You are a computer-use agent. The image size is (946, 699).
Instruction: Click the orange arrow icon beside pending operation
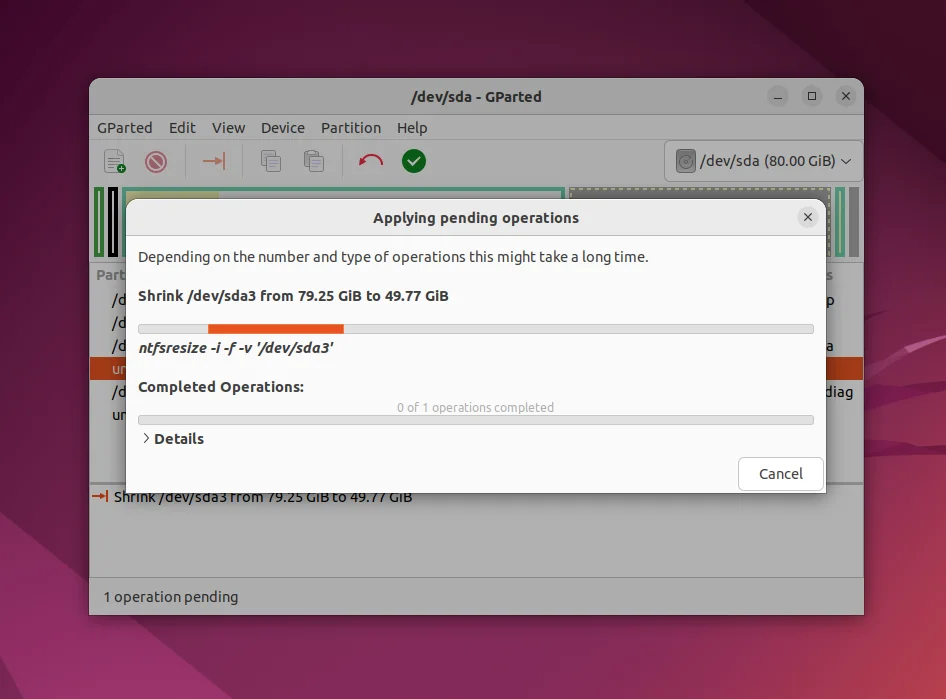click(x=100, y=496)
